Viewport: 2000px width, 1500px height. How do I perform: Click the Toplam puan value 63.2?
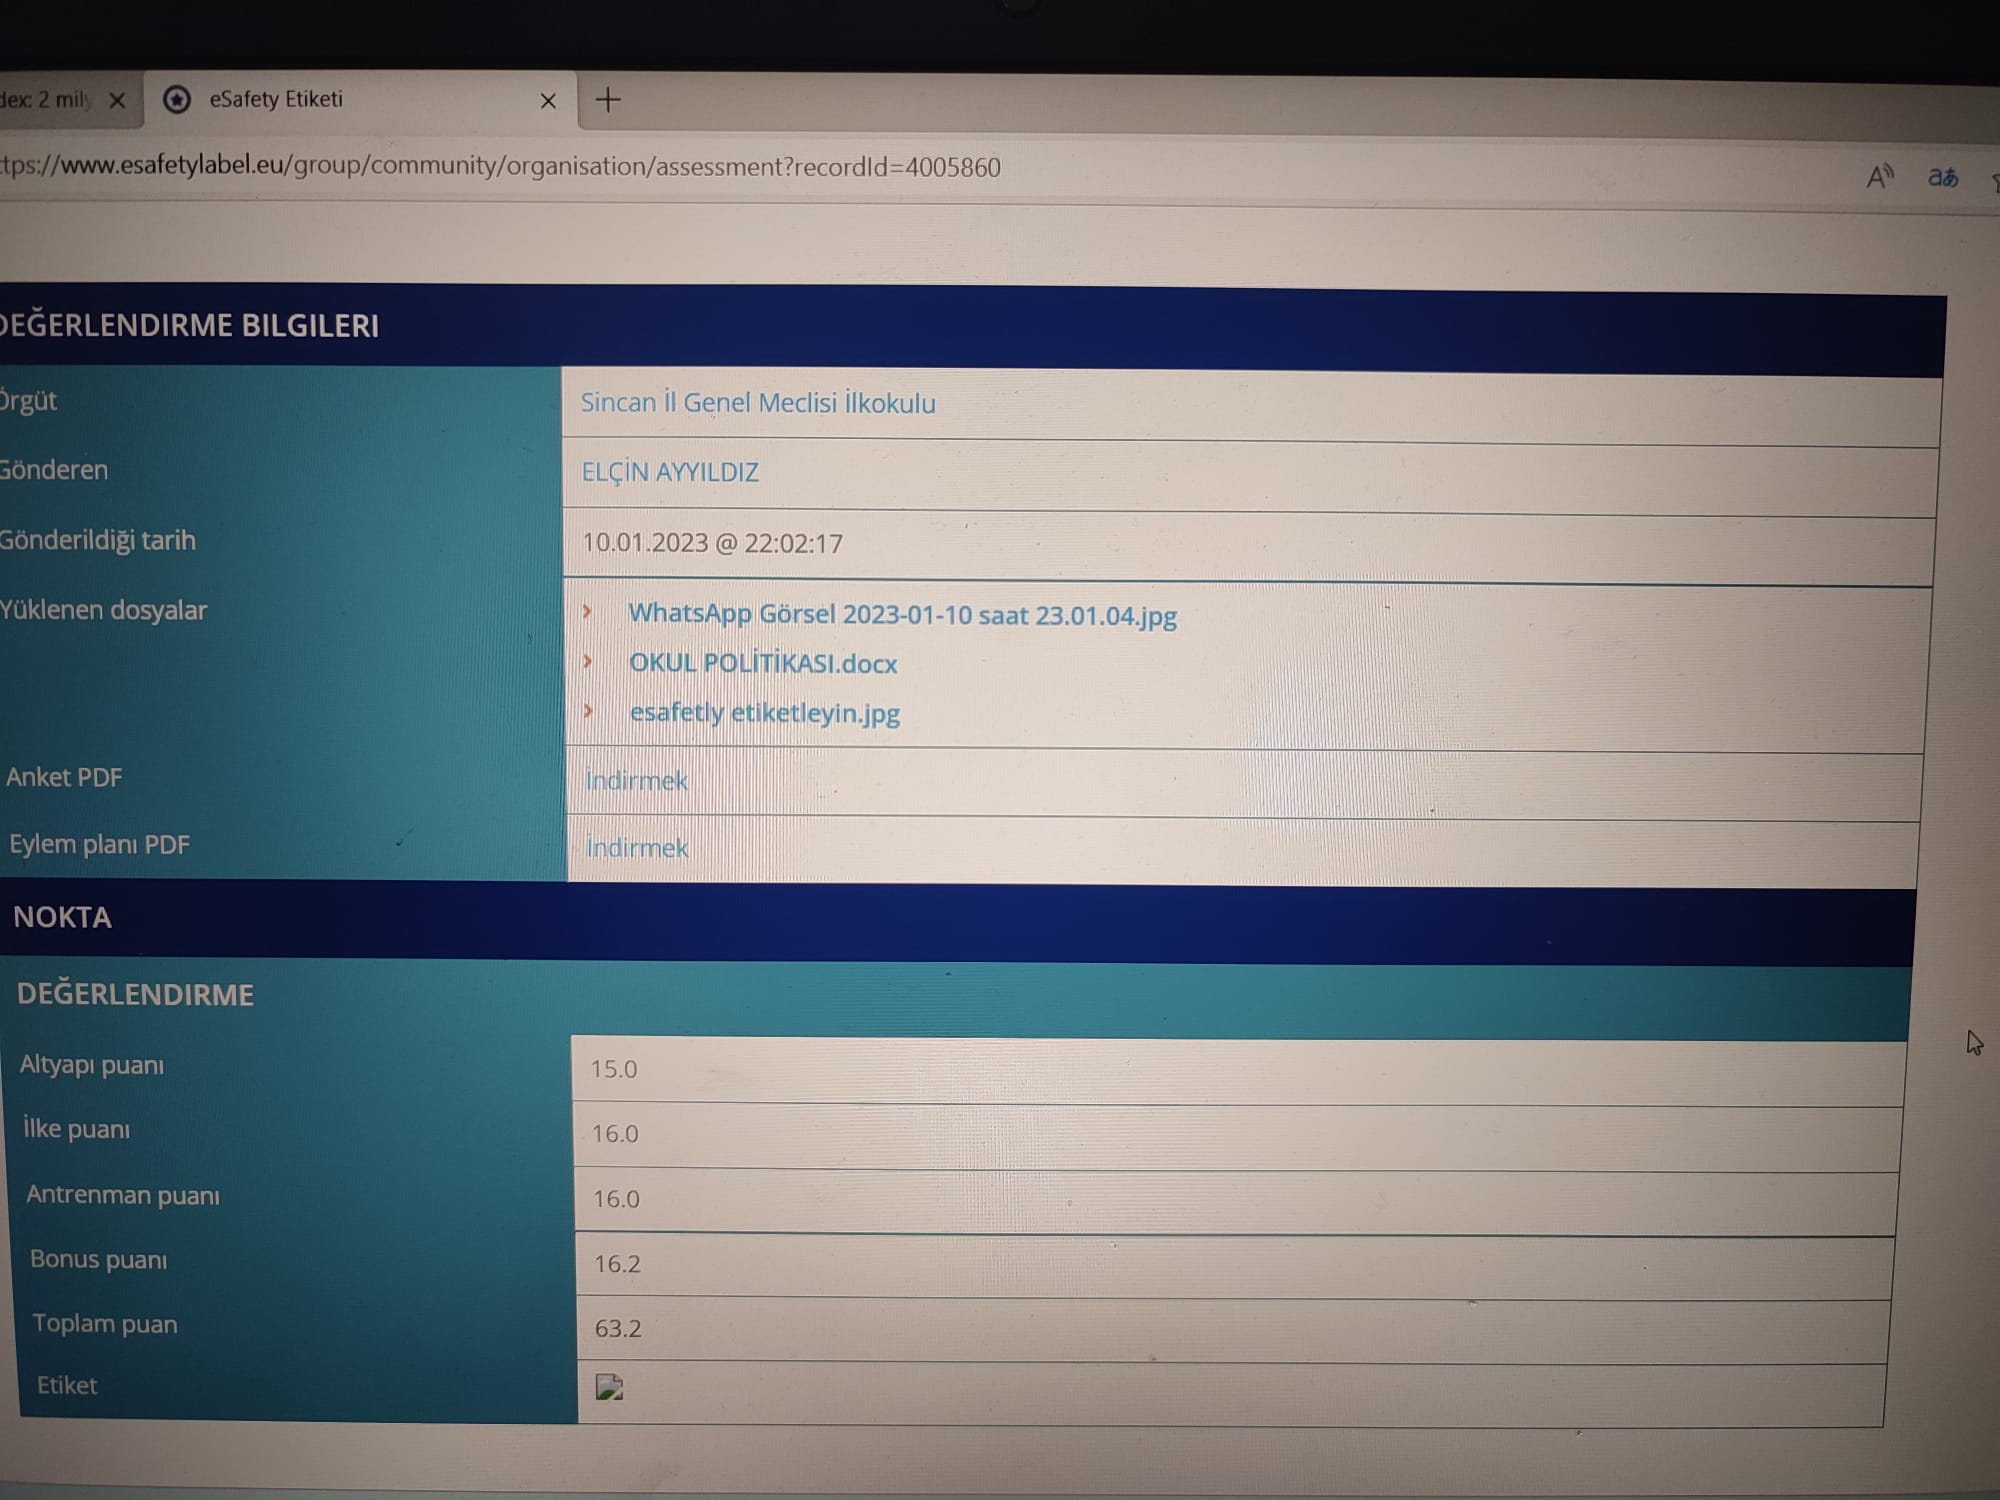(x=618, y=1329)
